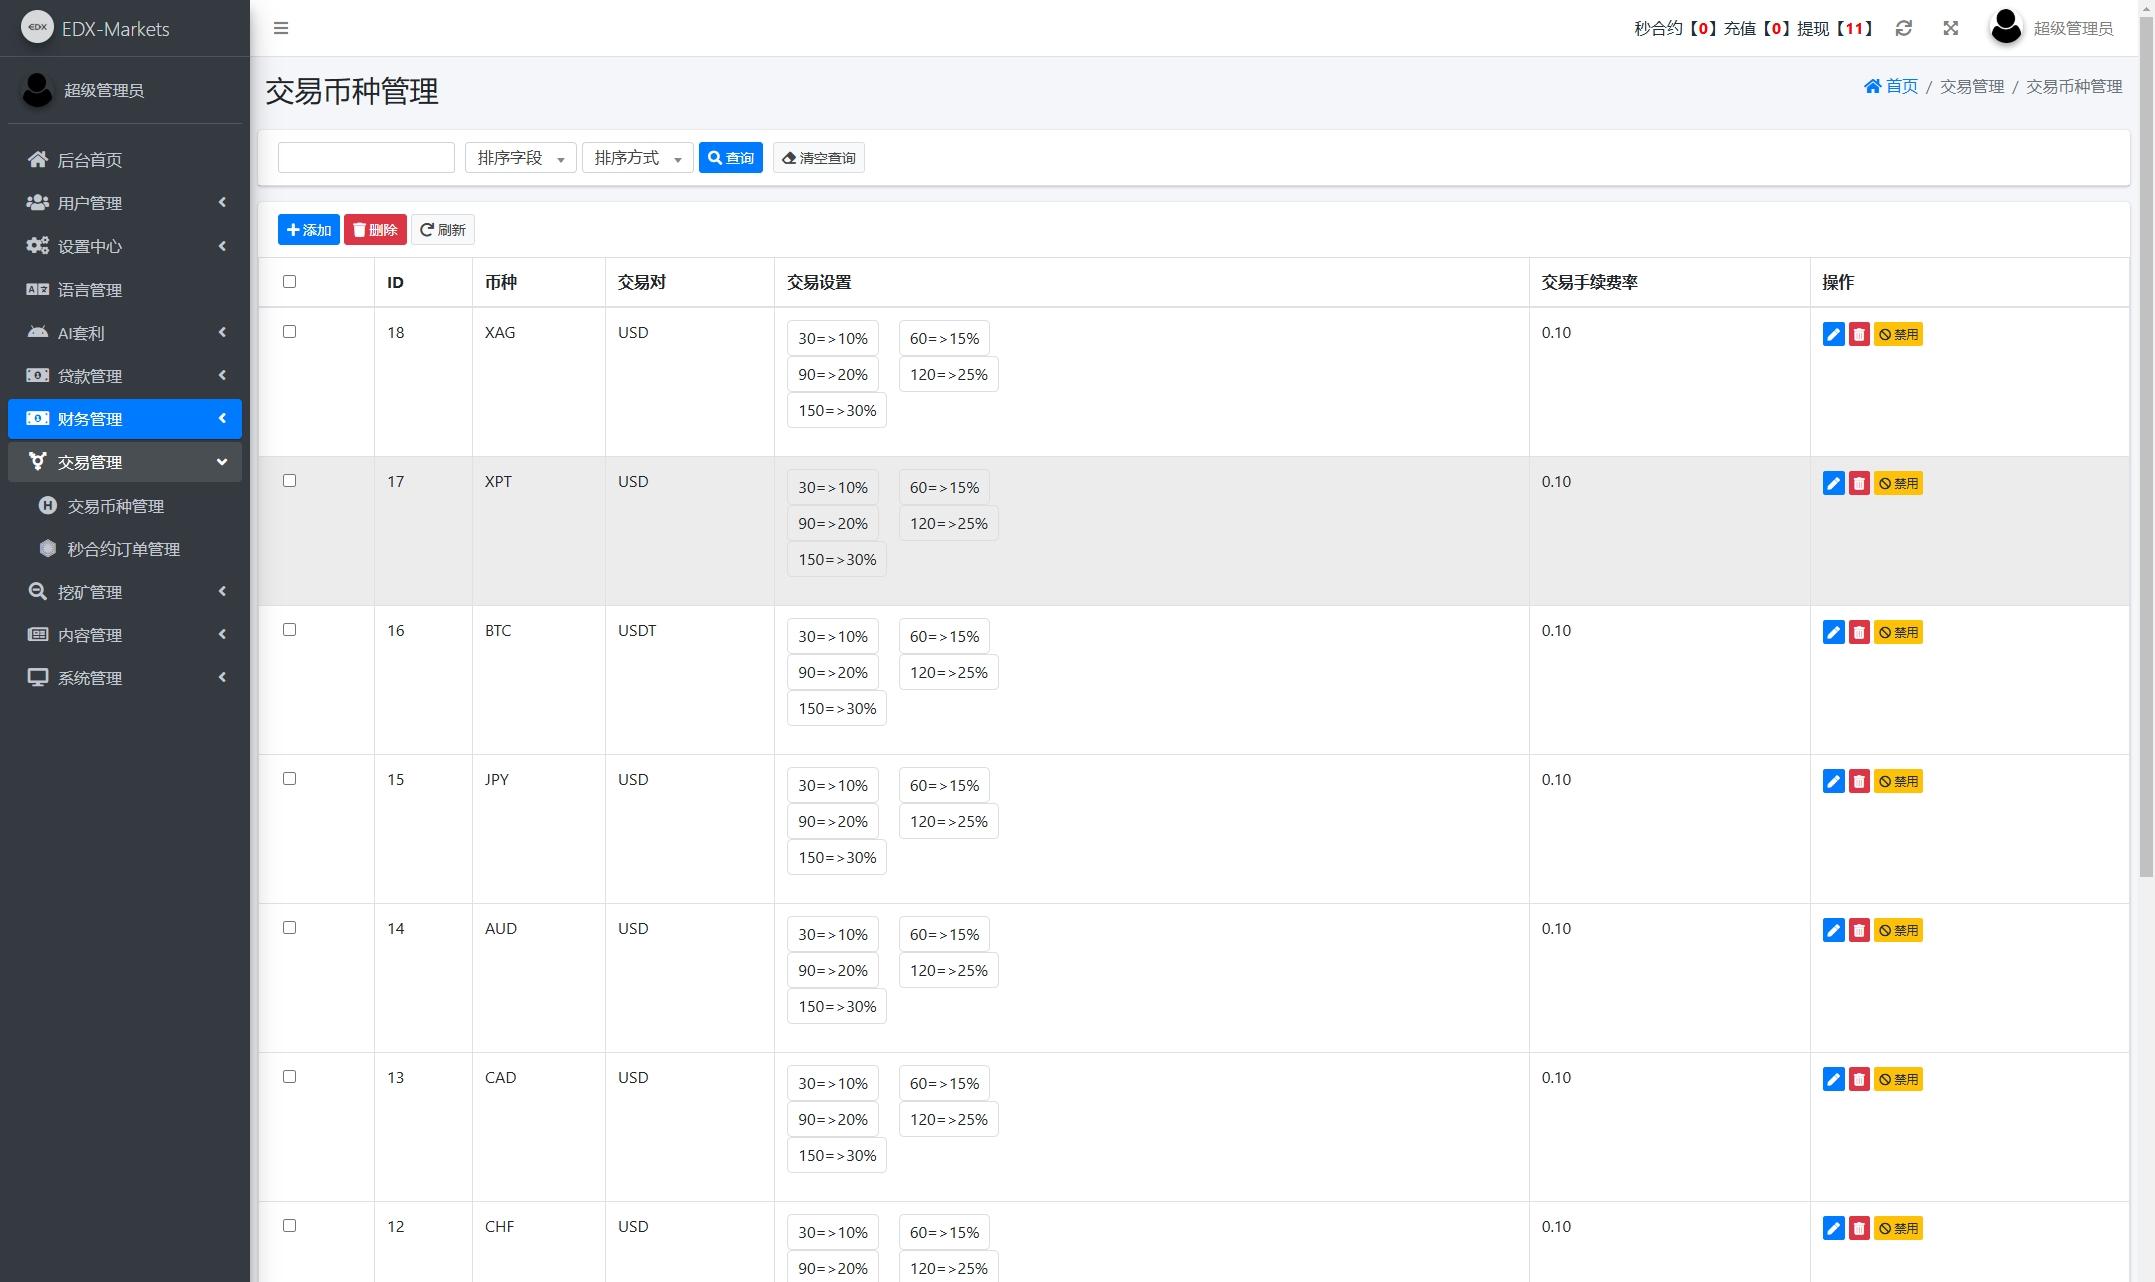Open the 排序方式 sort order dropdown
The image size is (2155, 1282).
coord(637,158)
